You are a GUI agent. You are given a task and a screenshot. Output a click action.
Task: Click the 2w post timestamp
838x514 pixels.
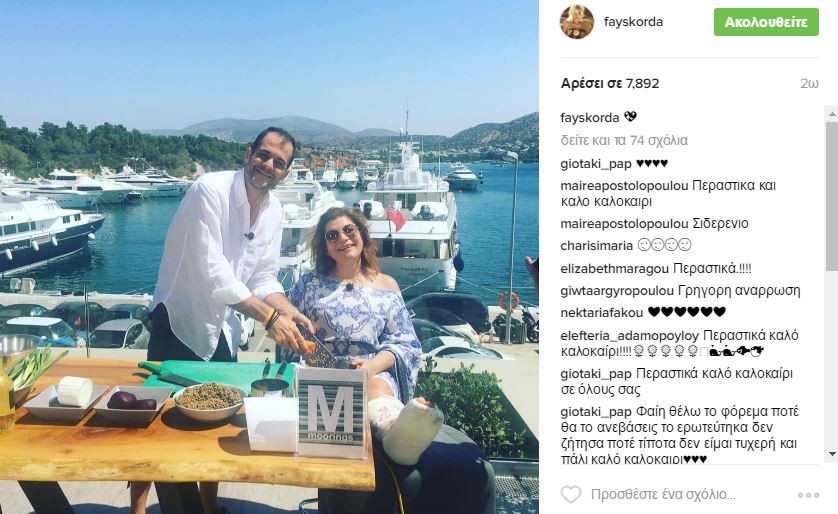coord(809,83)
